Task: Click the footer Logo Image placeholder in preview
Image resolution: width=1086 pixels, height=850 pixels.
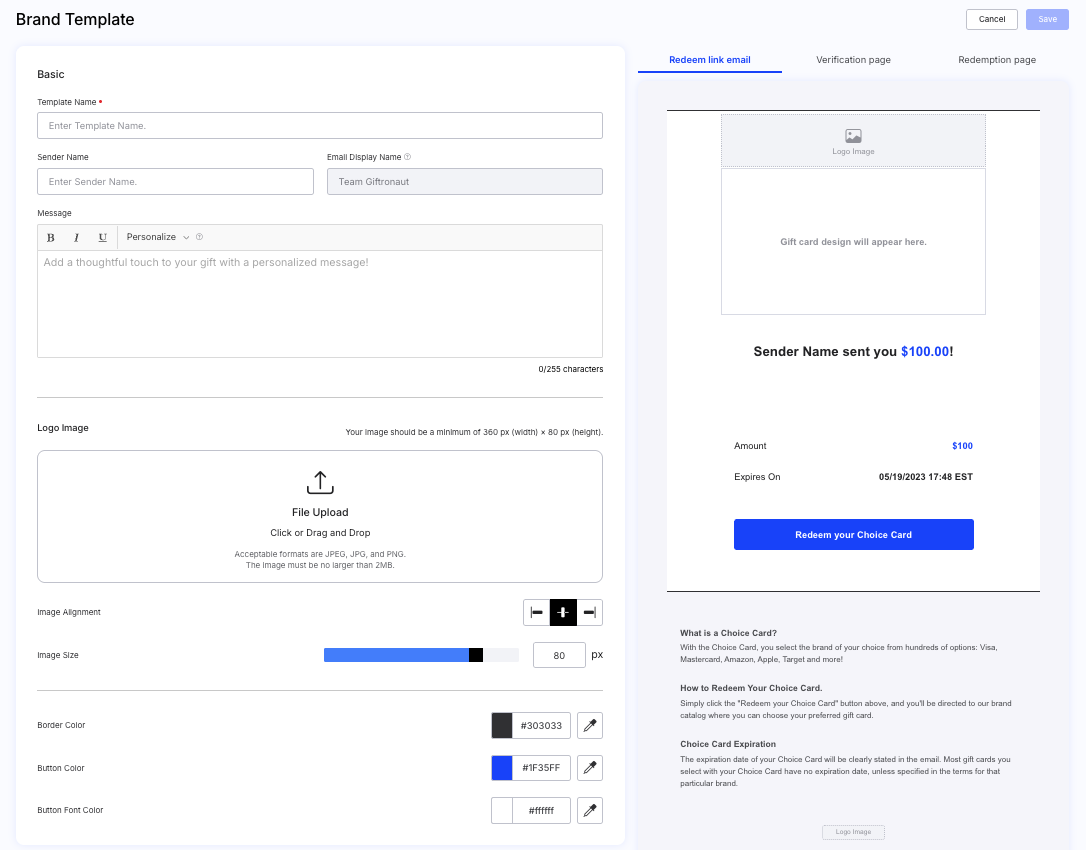Action: 853,832
